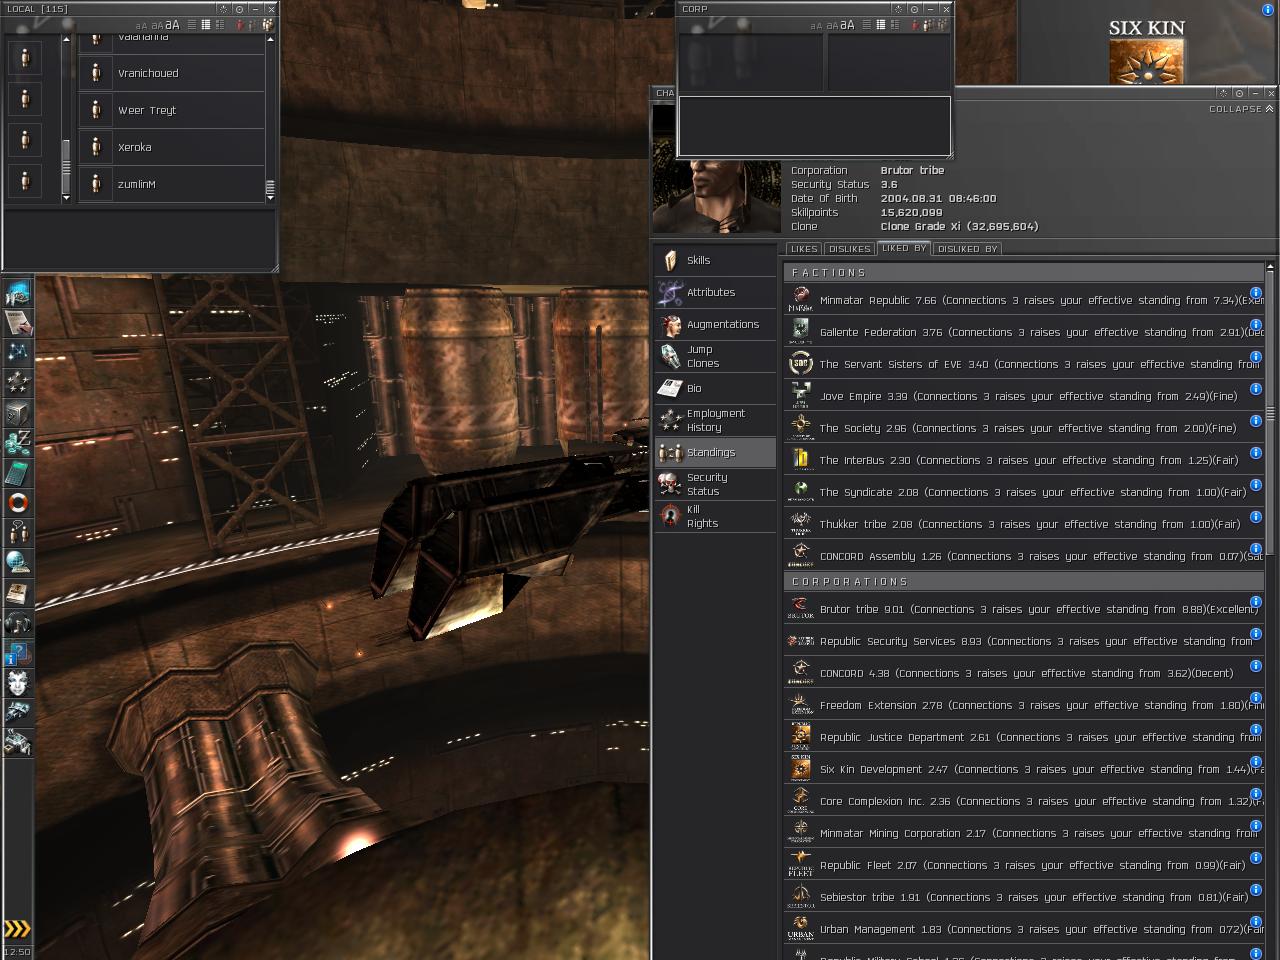
Task: Open the Kill Rights section
Action: click(x=715, y=516)
